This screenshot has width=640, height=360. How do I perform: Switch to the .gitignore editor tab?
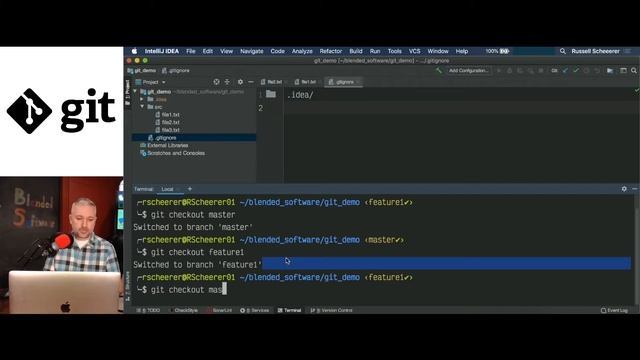(344, 82)
